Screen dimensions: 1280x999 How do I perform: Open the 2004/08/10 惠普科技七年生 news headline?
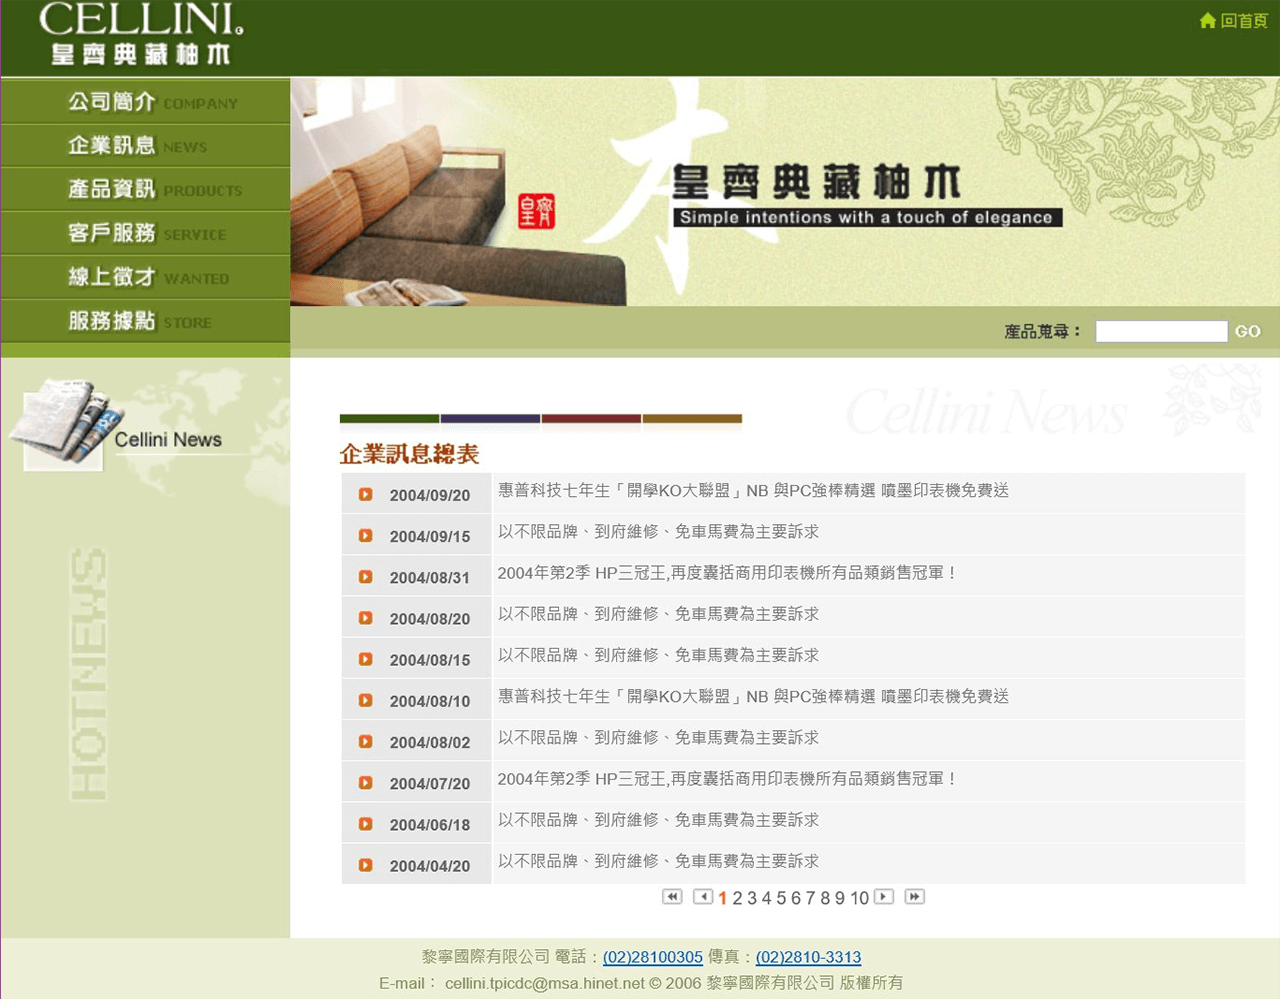click(753, 696)
